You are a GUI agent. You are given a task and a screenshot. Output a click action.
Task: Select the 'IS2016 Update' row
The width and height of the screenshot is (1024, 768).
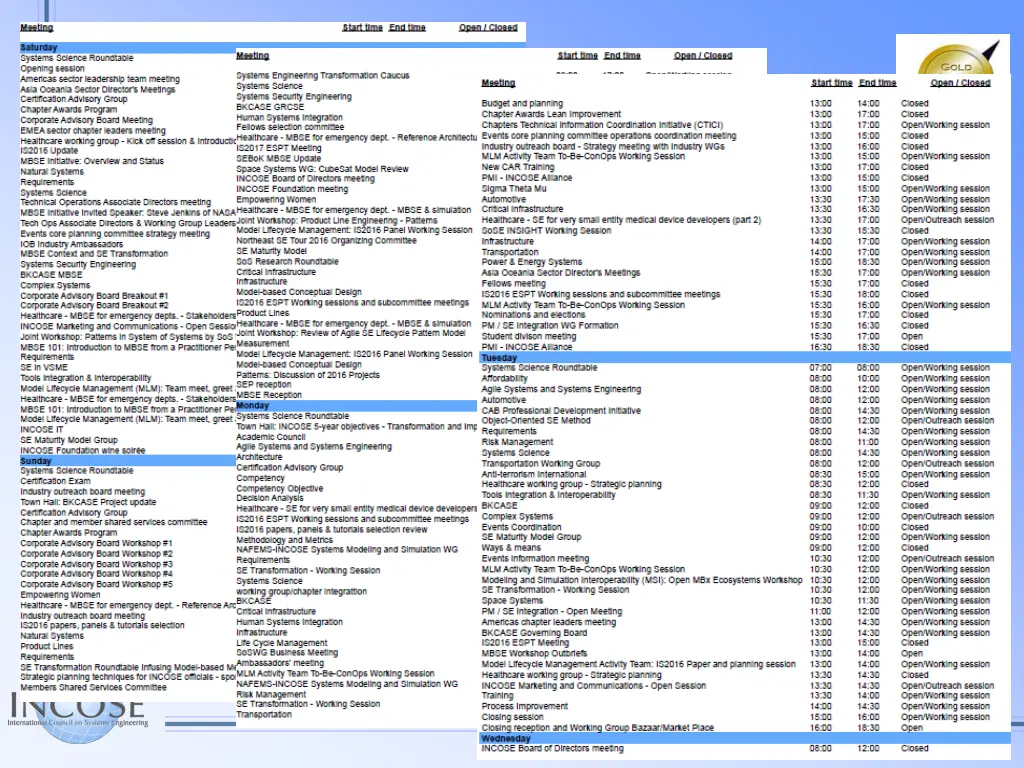pyautogui.click(x=49, y=151)
